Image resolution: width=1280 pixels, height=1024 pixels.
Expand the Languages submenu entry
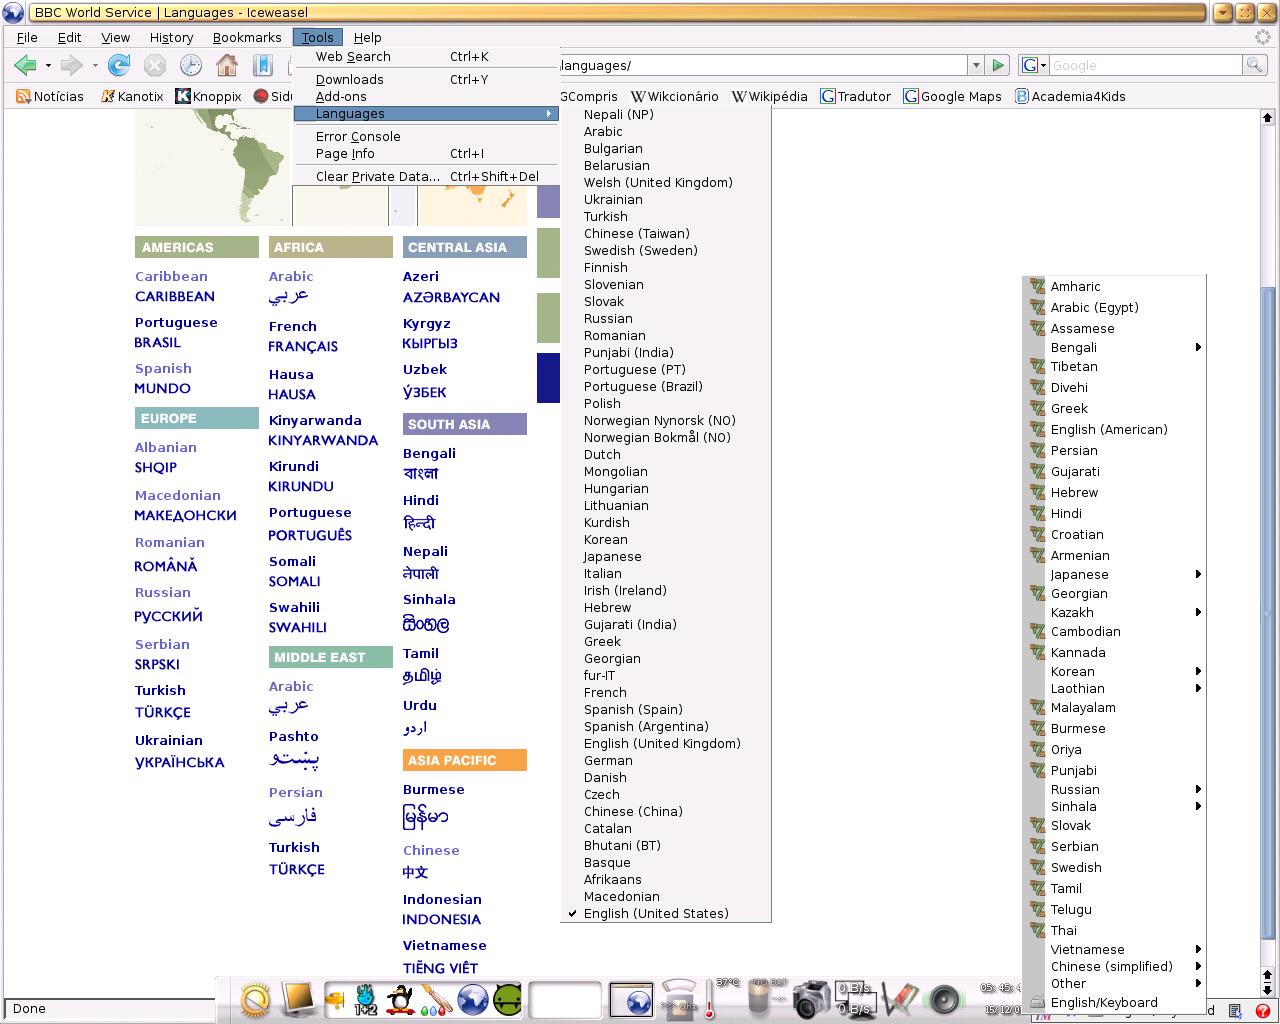click(426, 114)
